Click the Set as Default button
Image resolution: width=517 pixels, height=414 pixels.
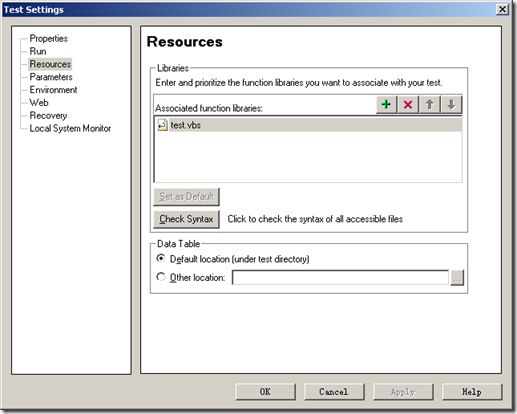186,197
